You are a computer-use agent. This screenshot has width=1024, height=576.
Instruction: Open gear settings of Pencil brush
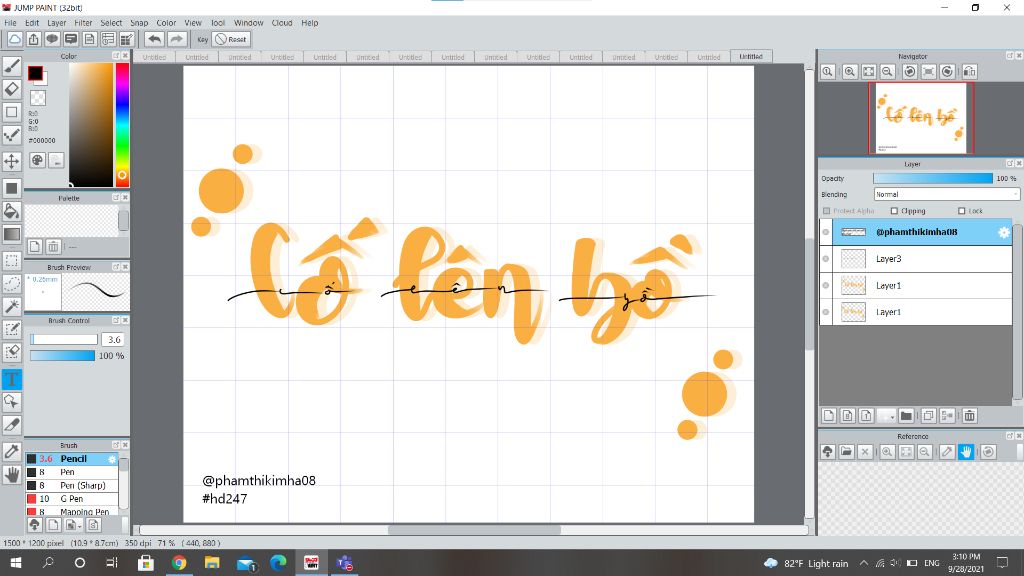[x=112, y=459]
